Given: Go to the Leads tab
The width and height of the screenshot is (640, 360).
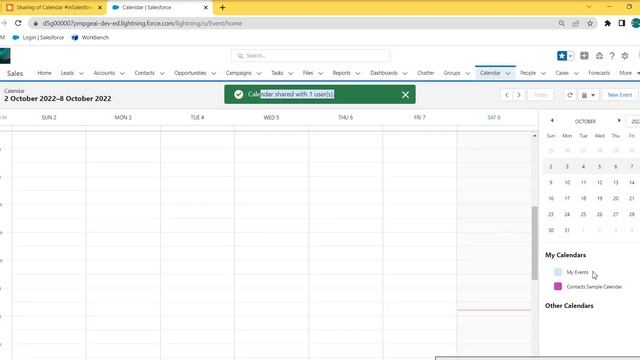Looking at the screenshot, I should tap(67, 73).
